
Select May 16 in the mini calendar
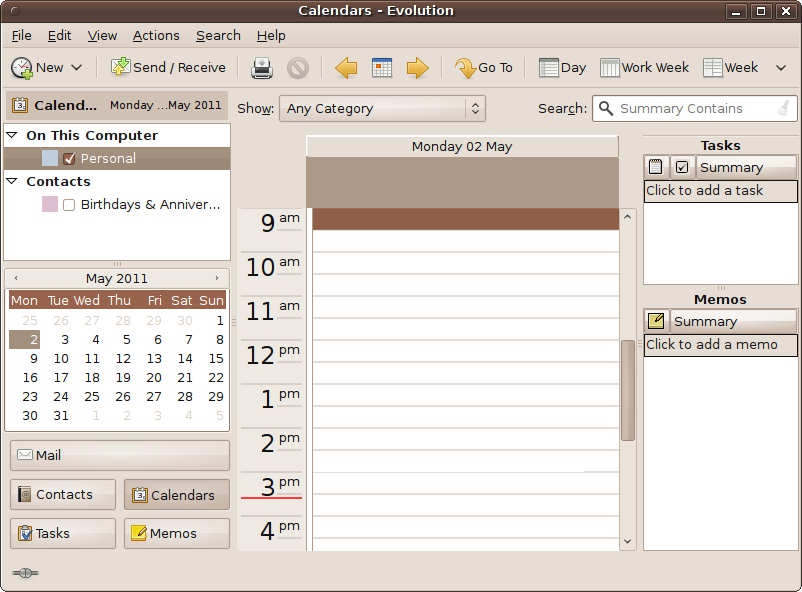tap(30, 378)
